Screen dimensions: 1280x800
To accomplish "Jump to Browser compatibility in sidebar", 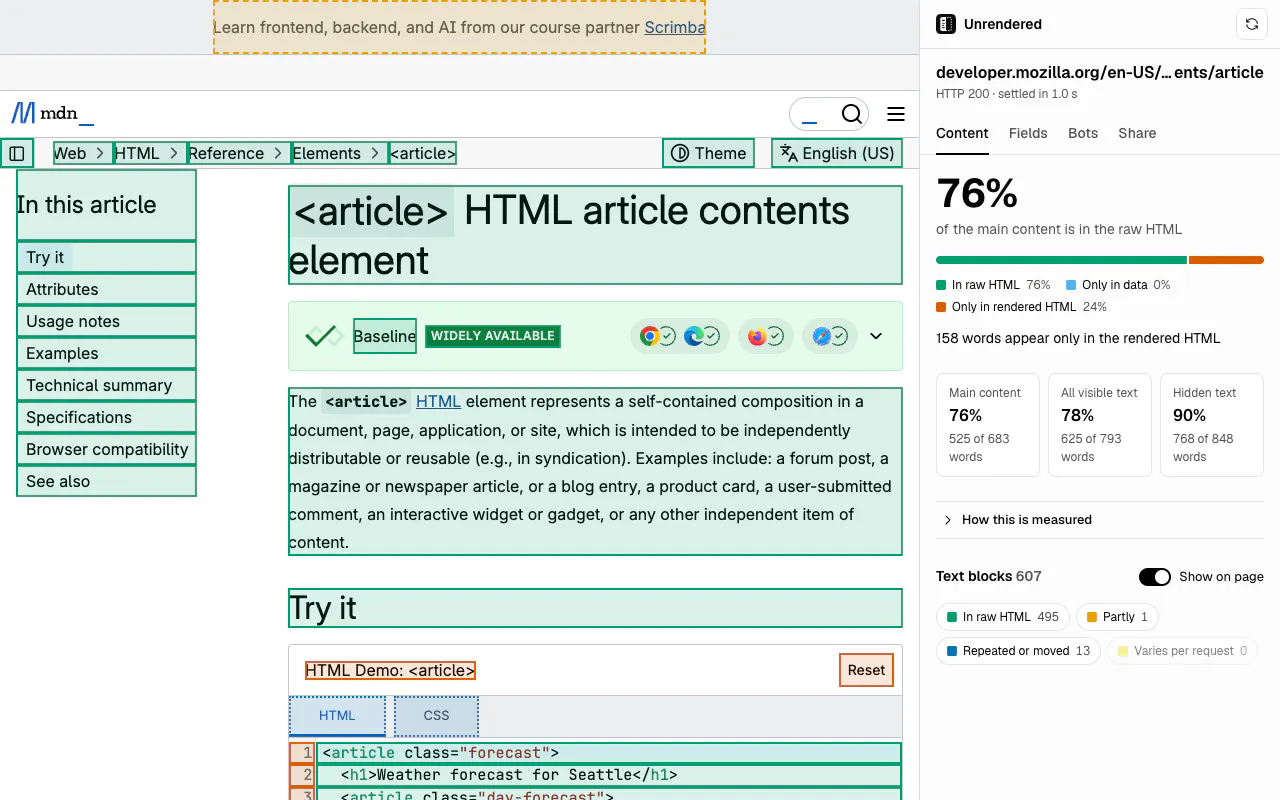I will click(106, 449).
